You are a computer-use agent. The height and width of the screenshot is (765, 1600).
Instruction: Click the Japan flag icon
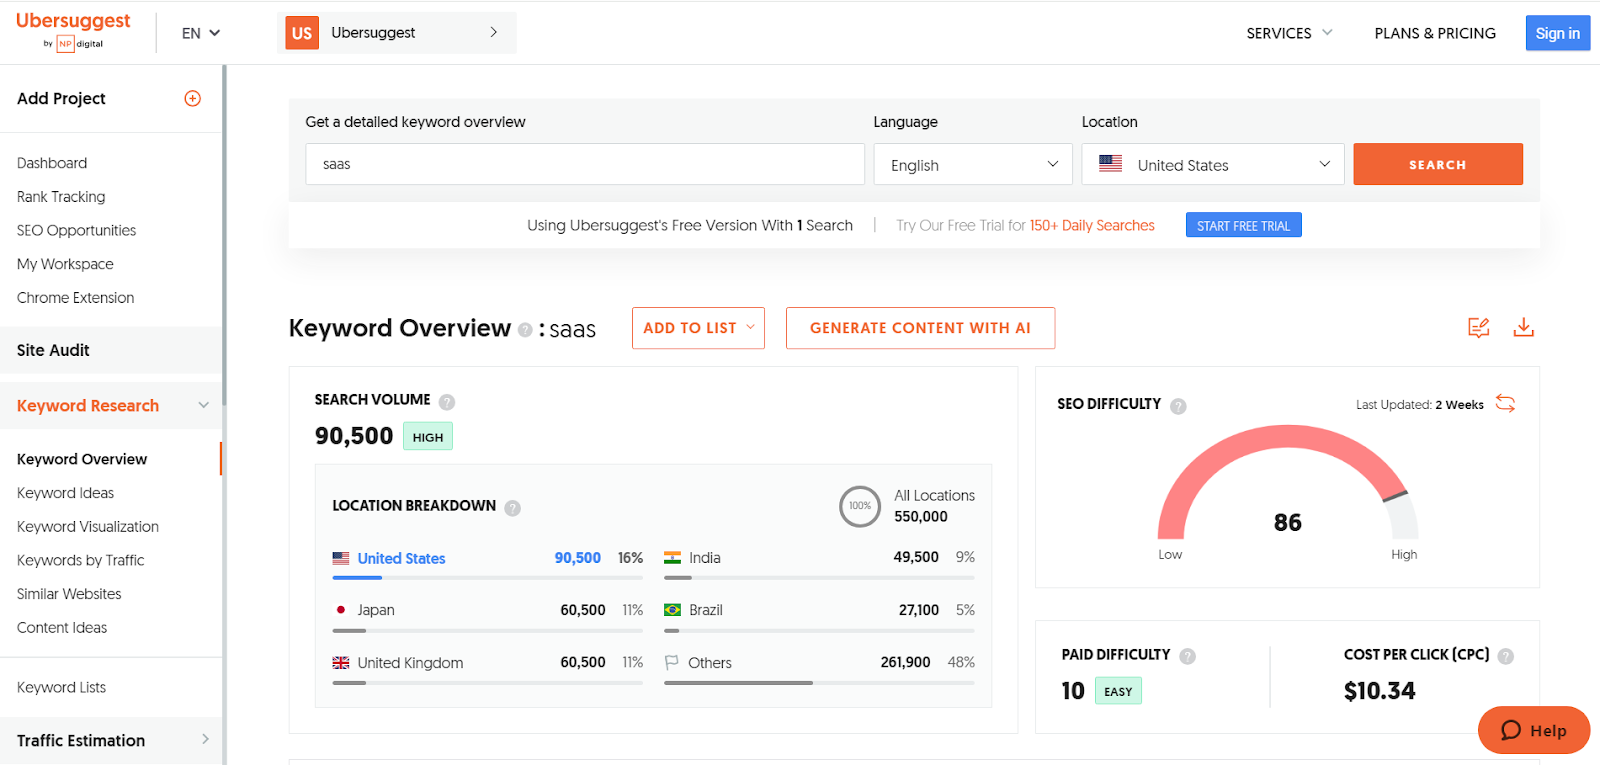click(341, 610)
